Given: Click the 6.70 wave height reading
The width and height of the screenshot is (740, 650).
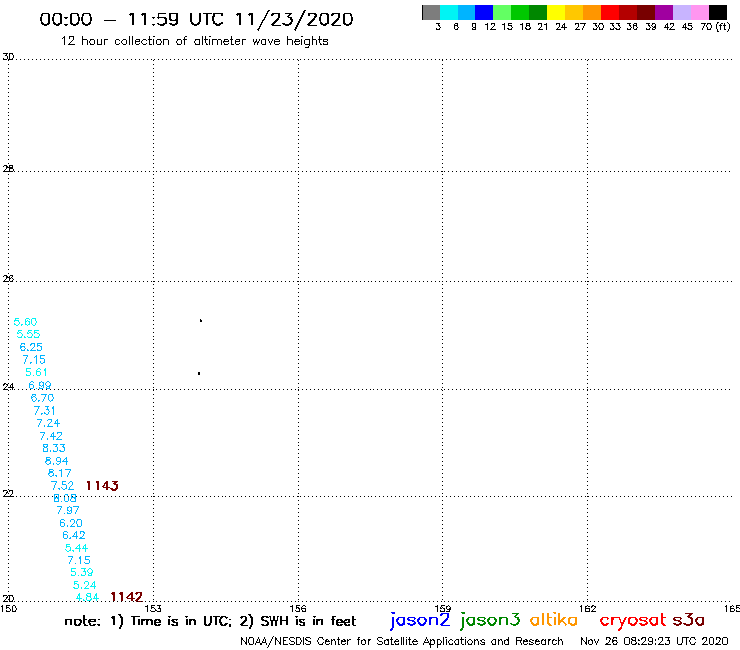Looking at the screenshot, I should tap(42, 398).
